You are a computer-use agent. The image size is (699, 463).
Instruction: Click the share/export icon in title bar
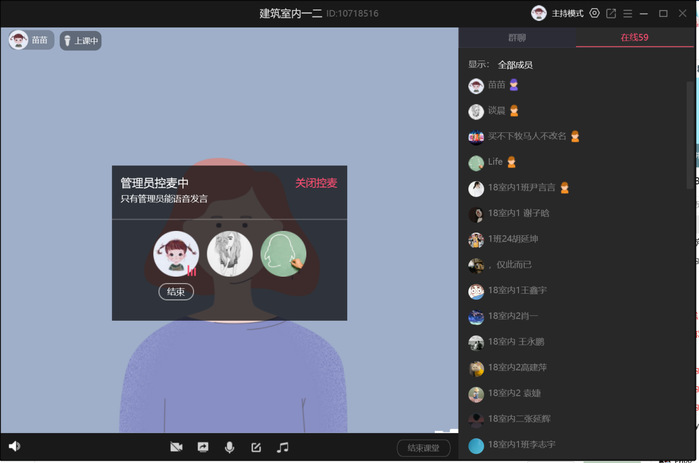[611, 13]
